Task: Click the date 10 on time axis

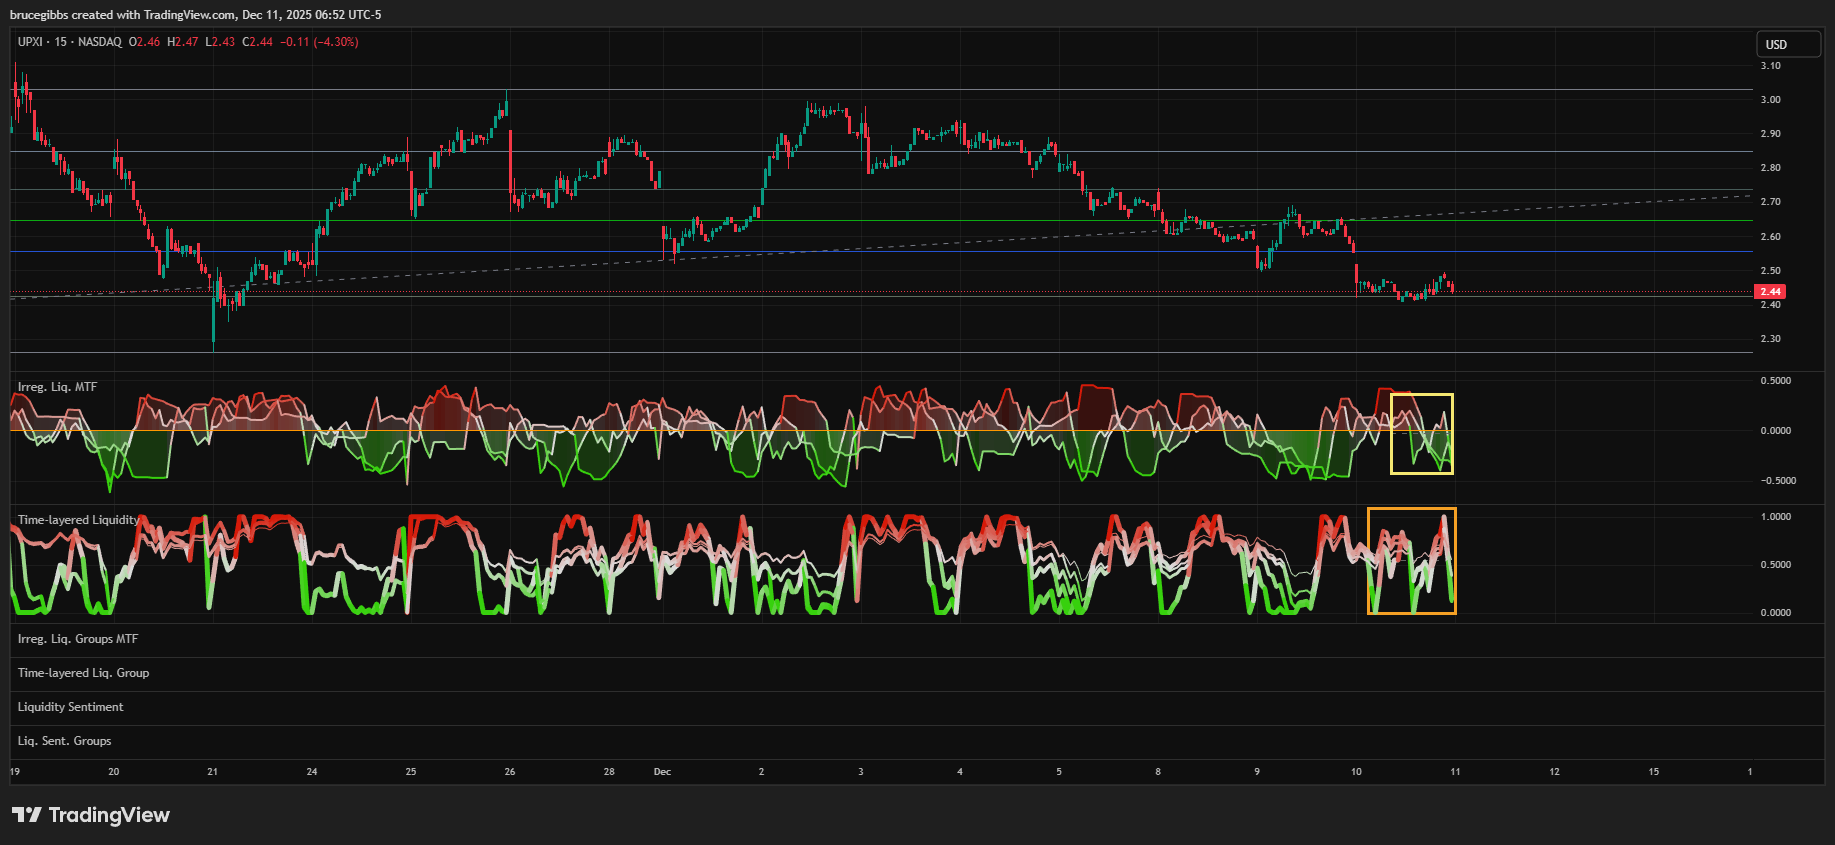Action: pyautogui.click(x=1356, y=772)
